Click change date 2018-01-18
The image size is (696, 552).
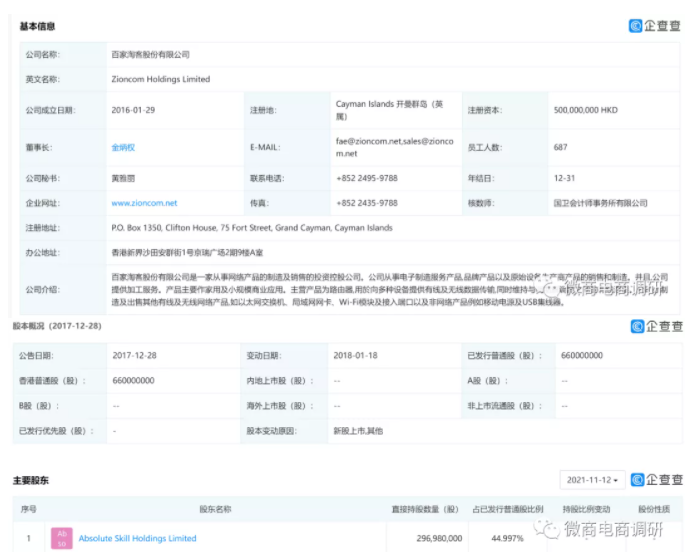355,355
